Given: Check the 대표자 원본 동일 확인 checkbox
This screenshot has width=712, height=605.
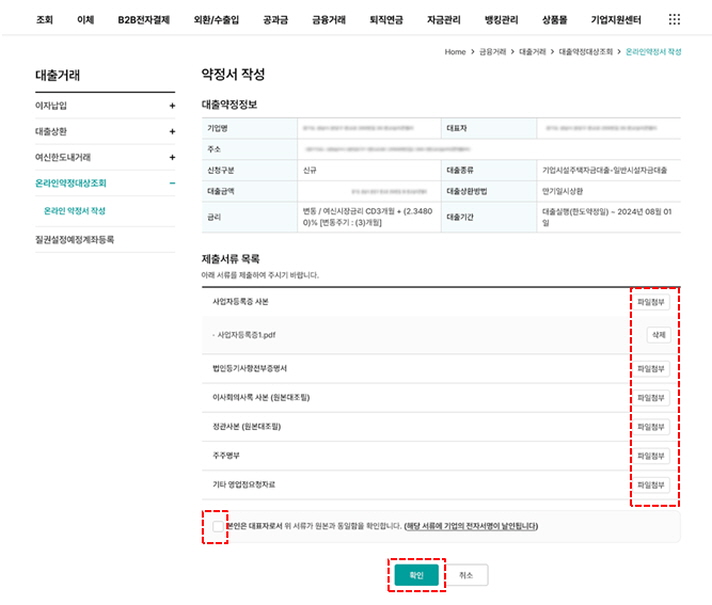Looking at the screenshot, I should click(219, 525).
